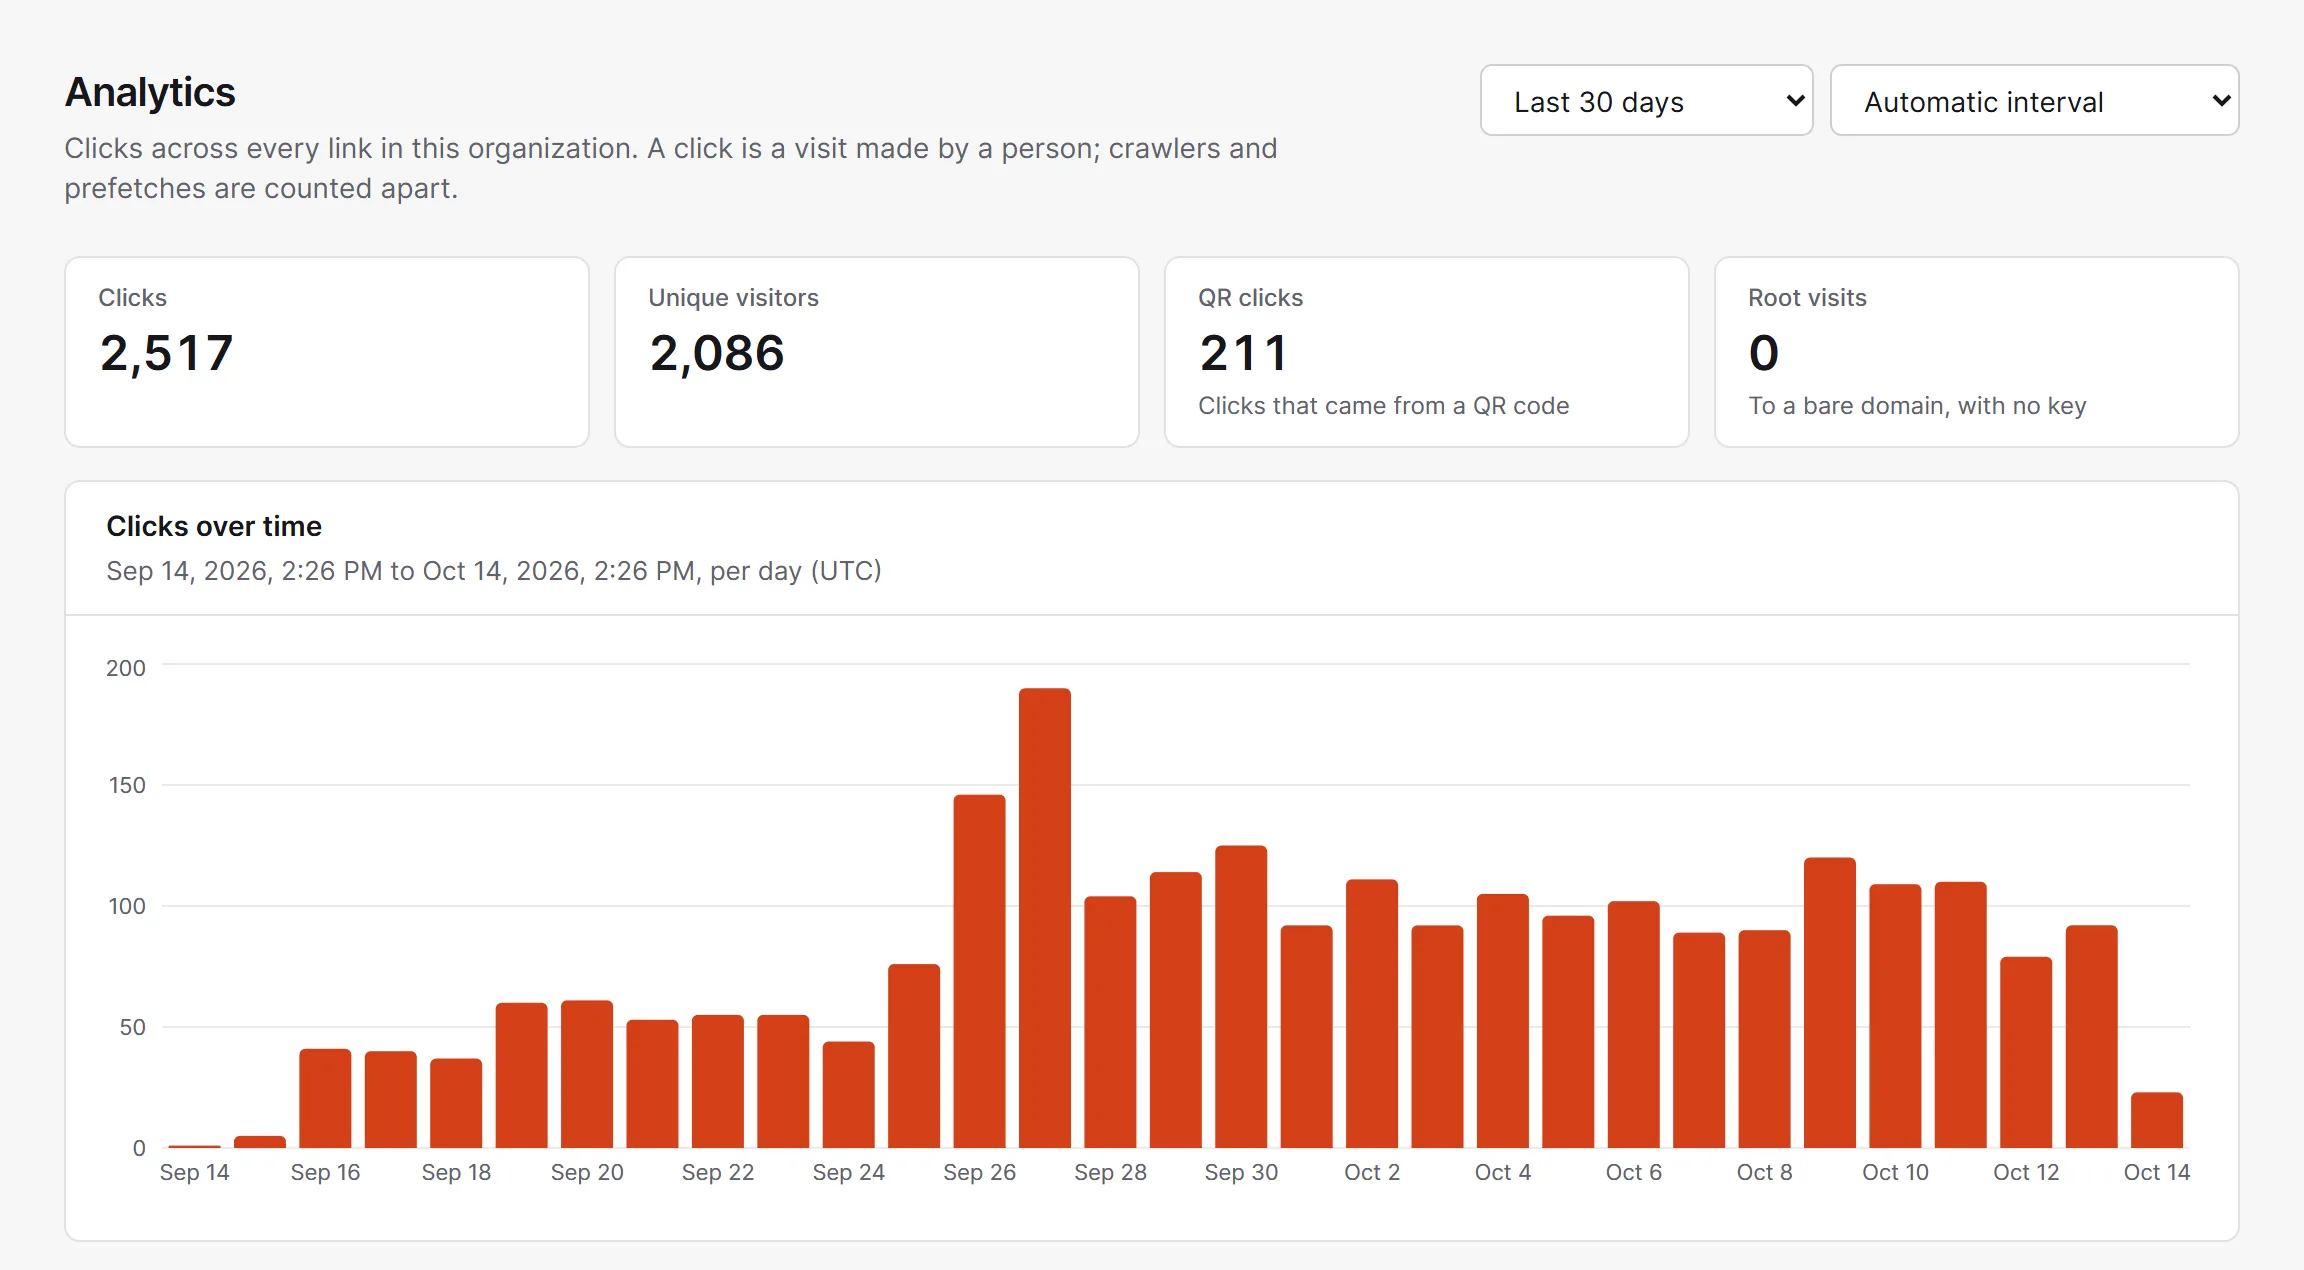Click the Sep 30 bar in chart
The image size is (2304, 1270).
tap(1241, 997)
